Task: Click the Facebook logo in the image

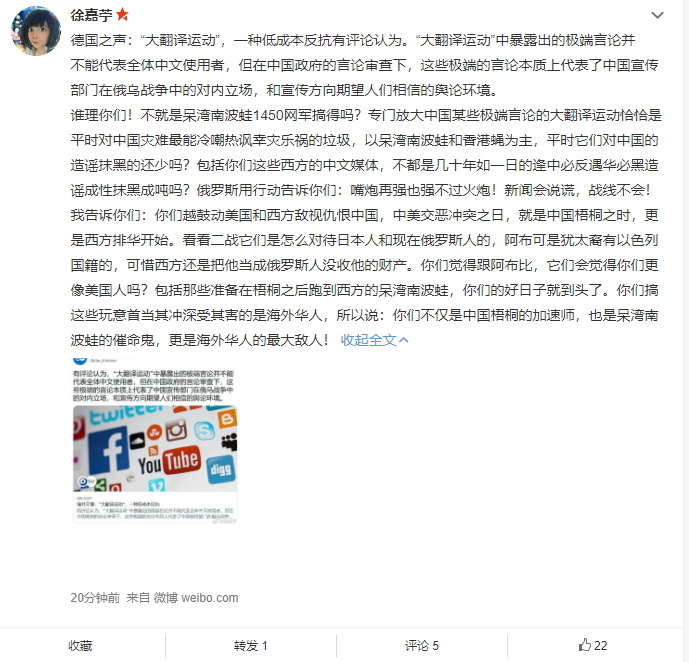Action: click(108, 447)
